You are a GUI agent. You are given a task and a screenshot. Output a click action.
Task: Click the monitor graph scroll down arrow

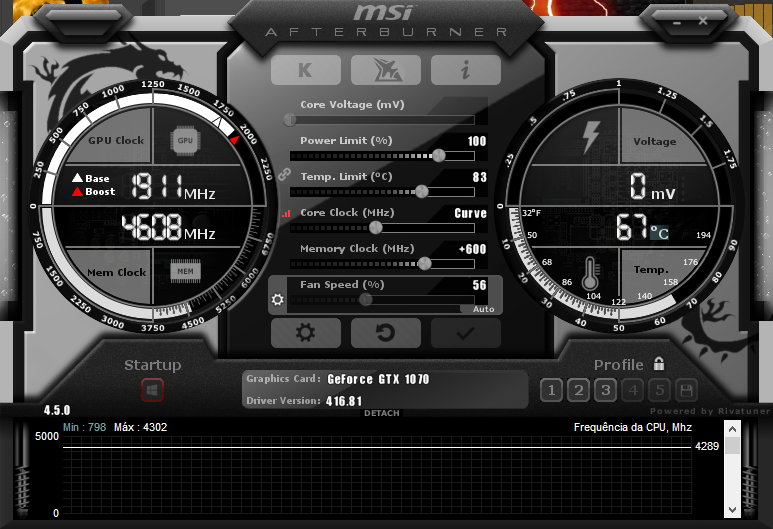pyautogui.click(x=732, y=510)
